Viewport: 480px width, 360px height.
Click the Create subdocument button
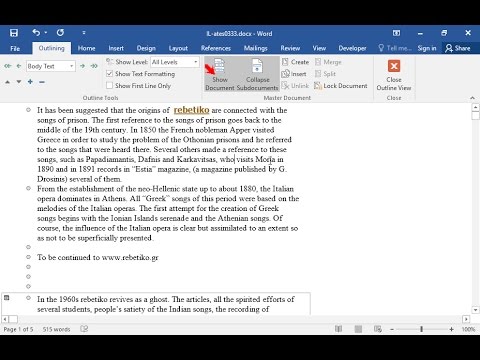[295, 62]
